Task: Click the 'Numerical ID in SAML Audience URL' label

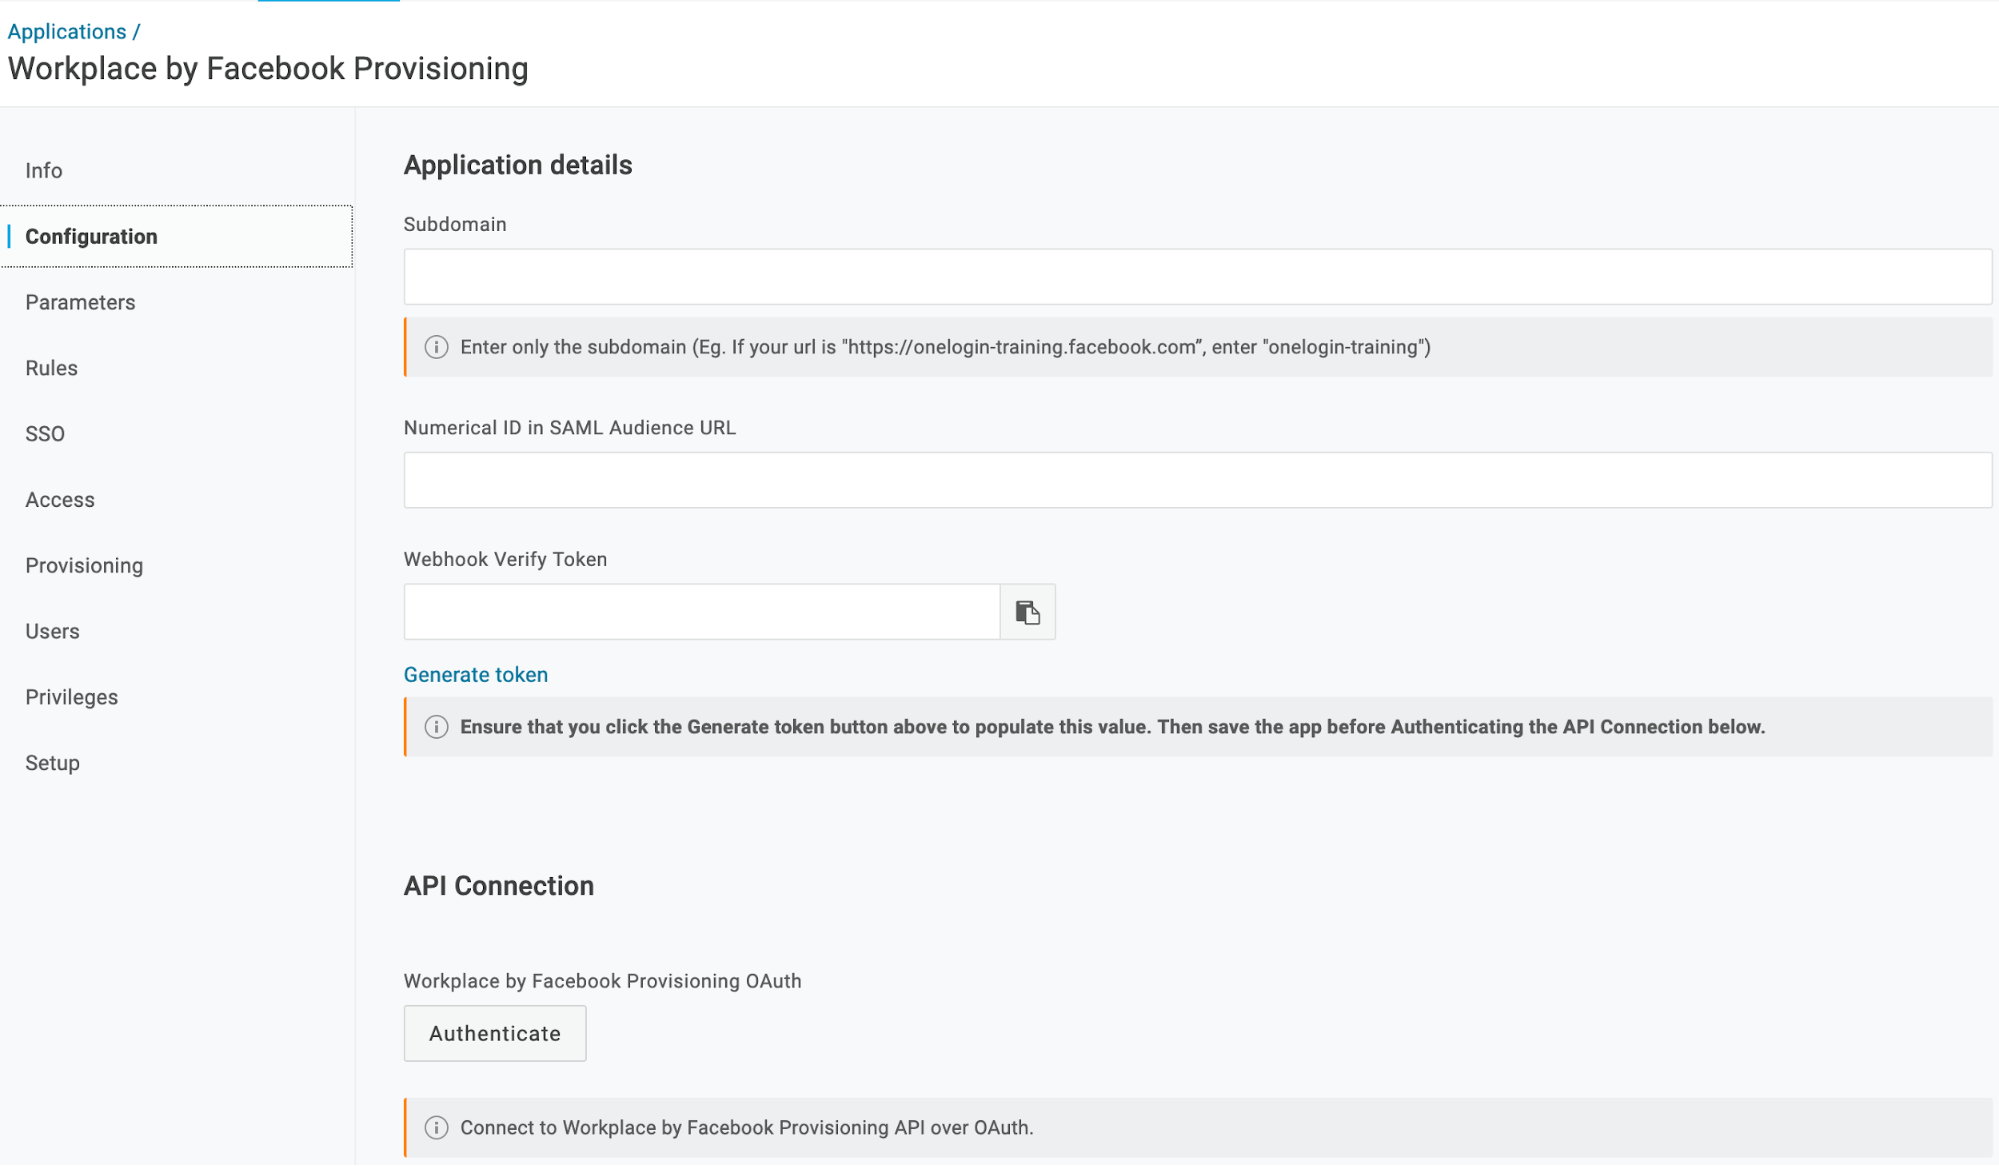Action: point(570,428)
